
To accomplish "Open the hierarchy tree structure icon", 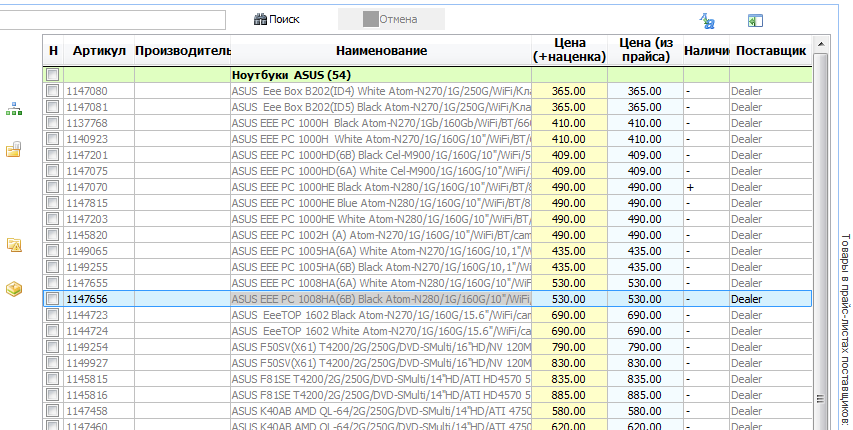I will (14, 108).
